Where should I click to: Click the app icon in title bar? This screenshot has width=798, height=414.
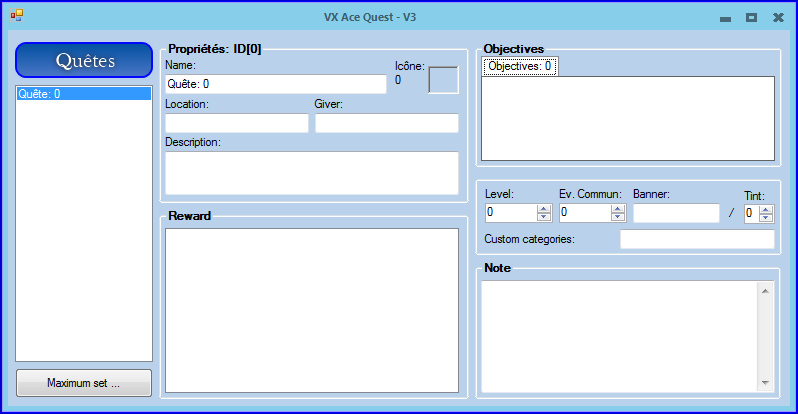(16, 16)
